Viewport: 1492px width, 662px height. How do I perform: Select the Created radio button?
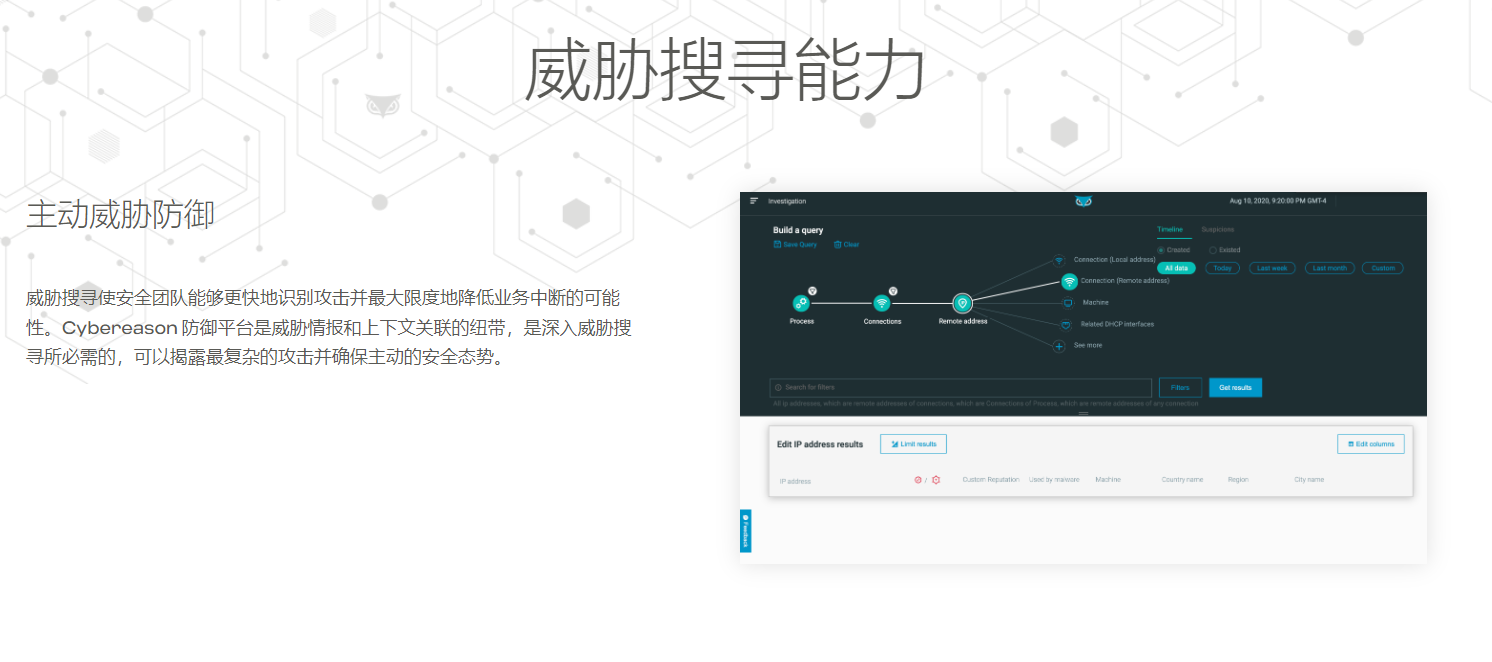1161,250
